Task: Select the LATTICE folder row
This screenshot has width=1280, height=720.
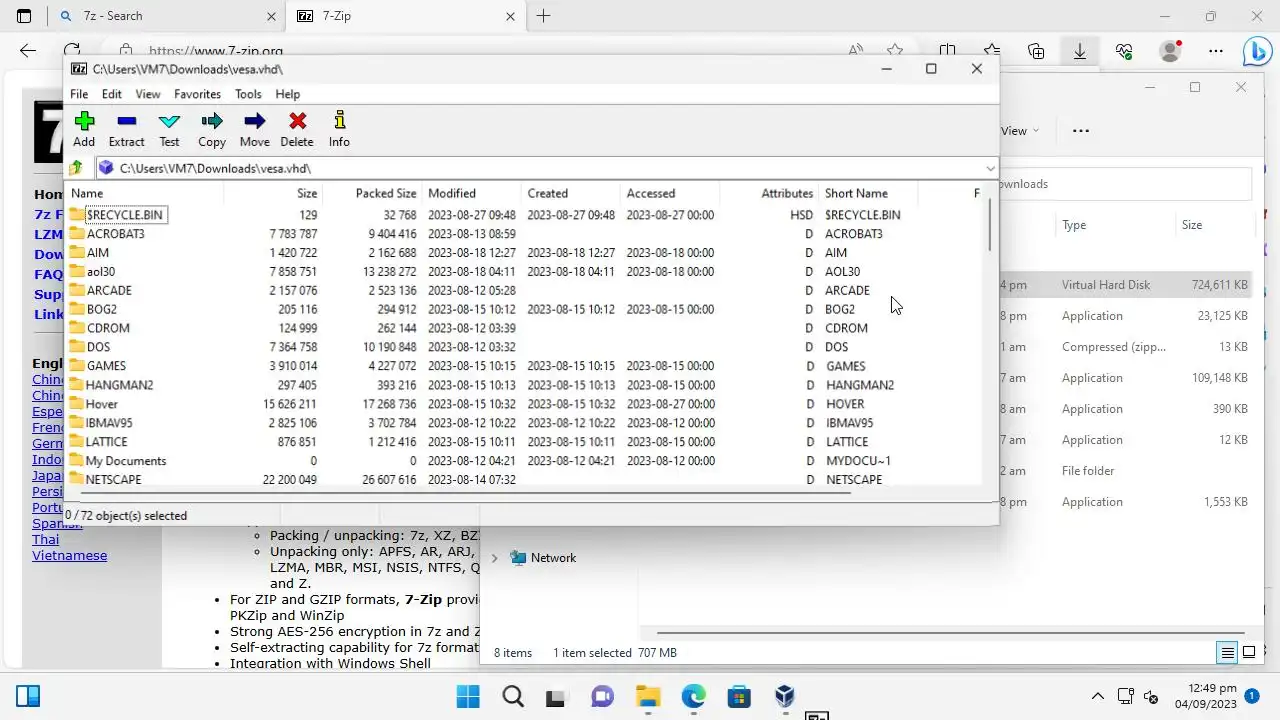Action: [525, 442]
